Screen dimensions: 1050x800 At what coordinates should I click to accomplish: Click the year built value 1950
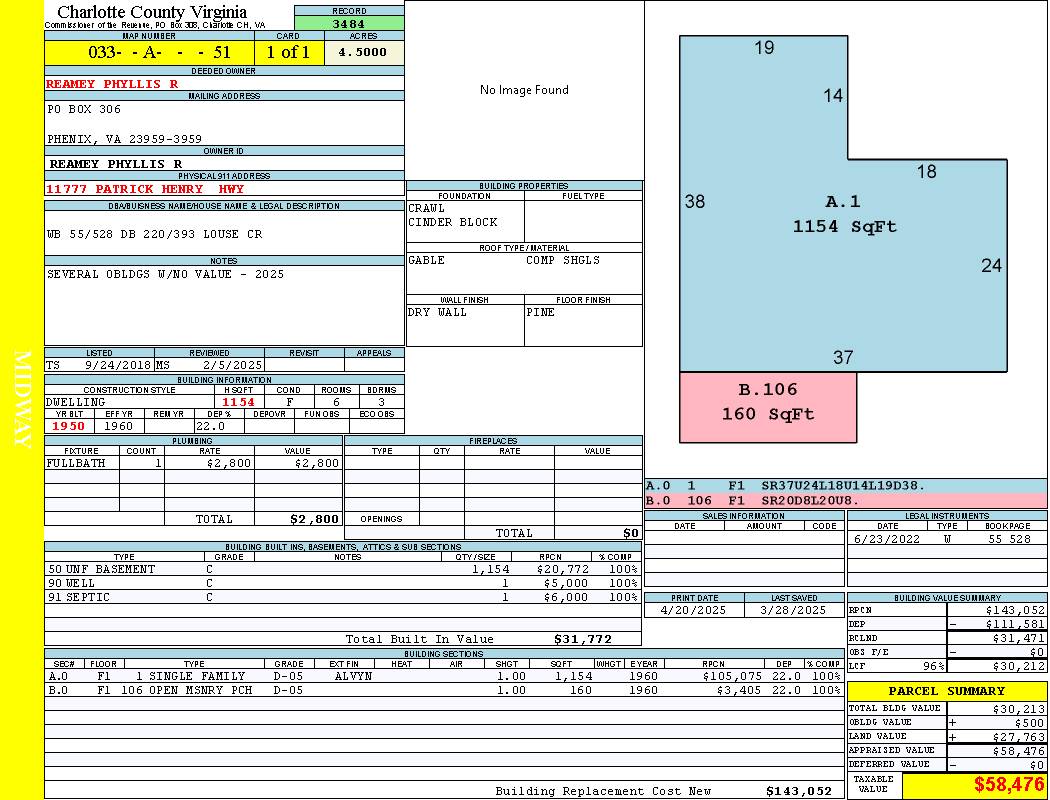click(69, 426)
